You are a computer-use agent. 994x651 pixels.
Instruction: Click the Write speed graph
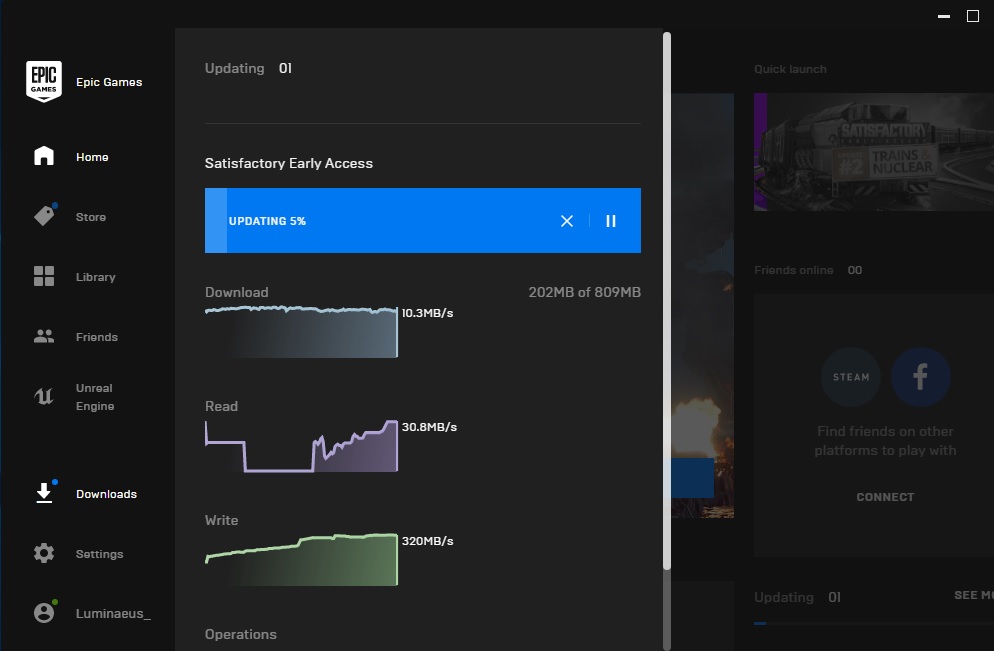point(301,560)
